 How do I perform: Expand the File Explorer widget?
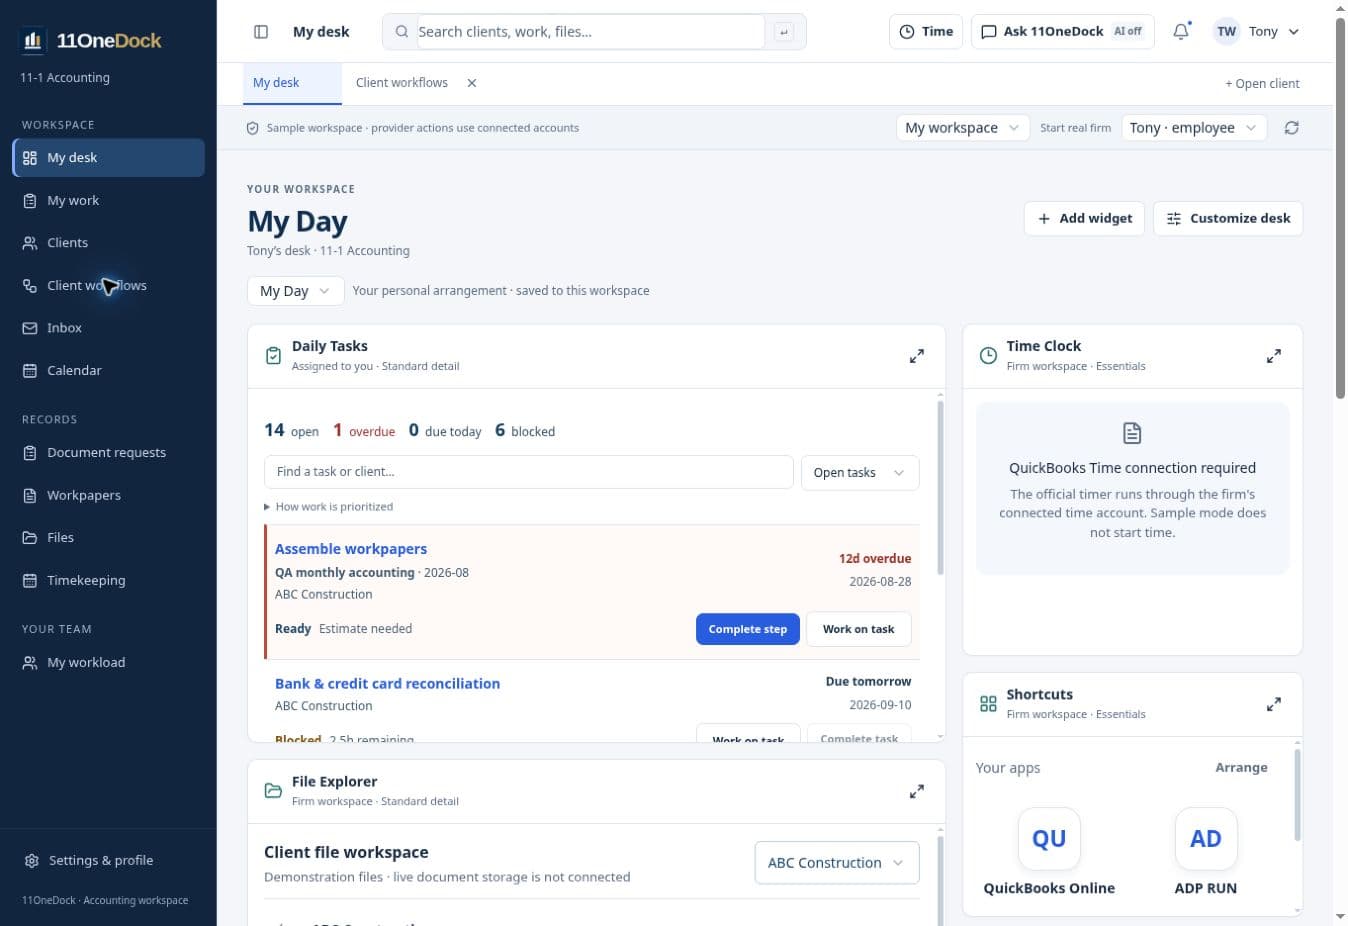click(x=916, y=791)
